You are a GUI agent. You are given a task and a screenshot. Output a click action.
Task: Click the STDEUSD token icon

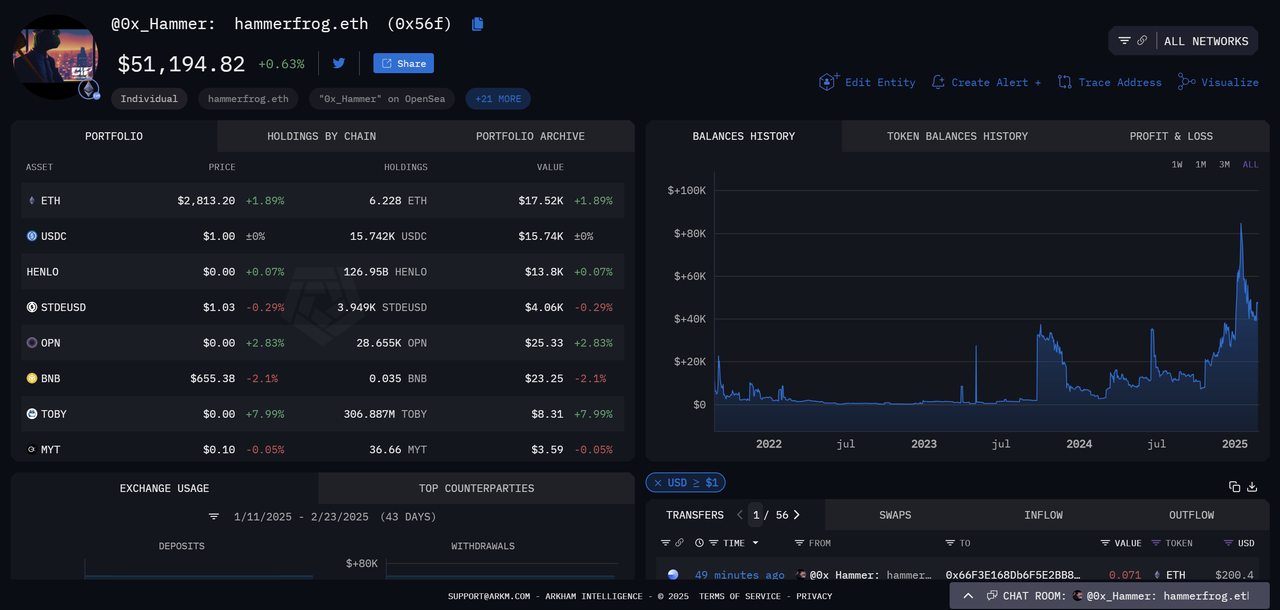[32, 307]
